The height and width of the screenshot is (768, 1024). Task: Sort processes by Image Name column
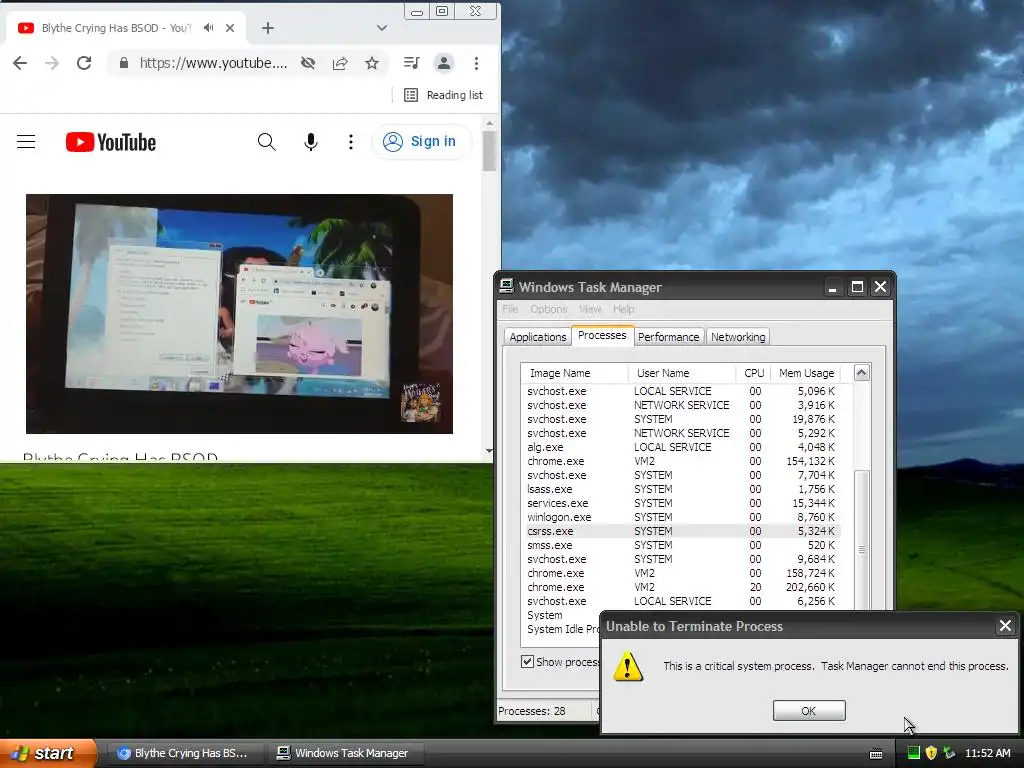point(575,373)
